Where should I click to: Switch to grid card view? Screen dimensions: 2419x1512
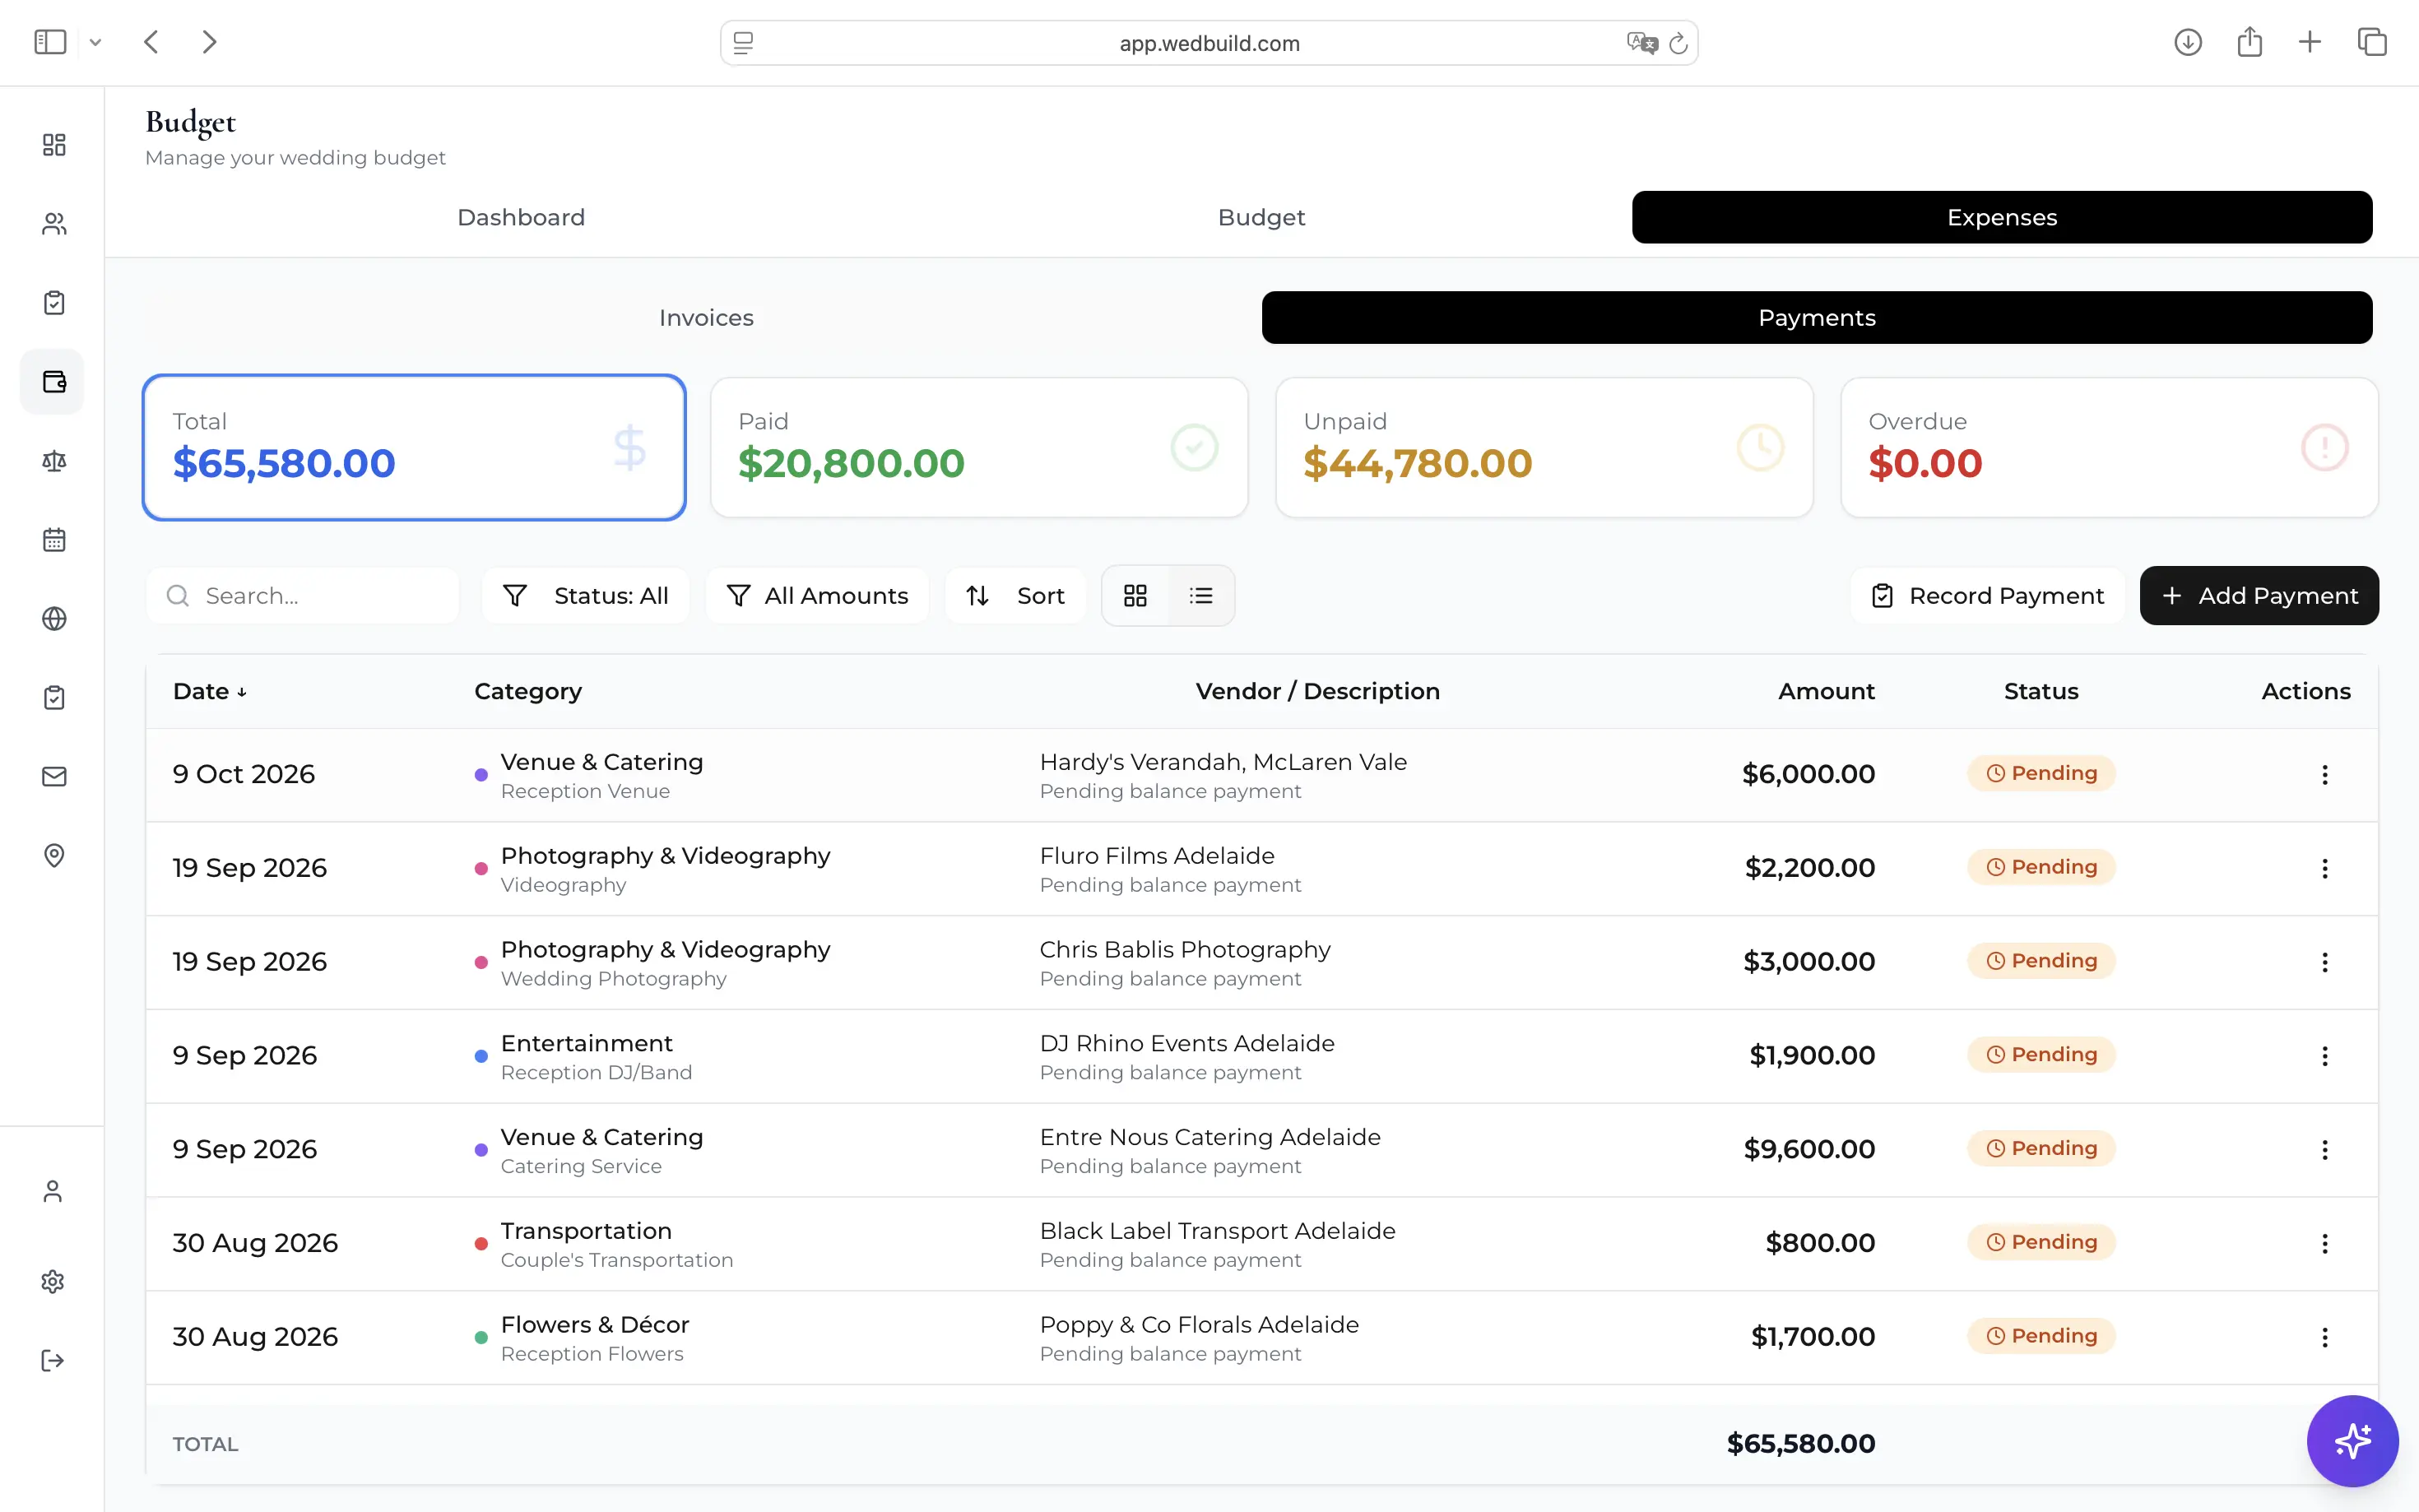tap(1135, 596)
